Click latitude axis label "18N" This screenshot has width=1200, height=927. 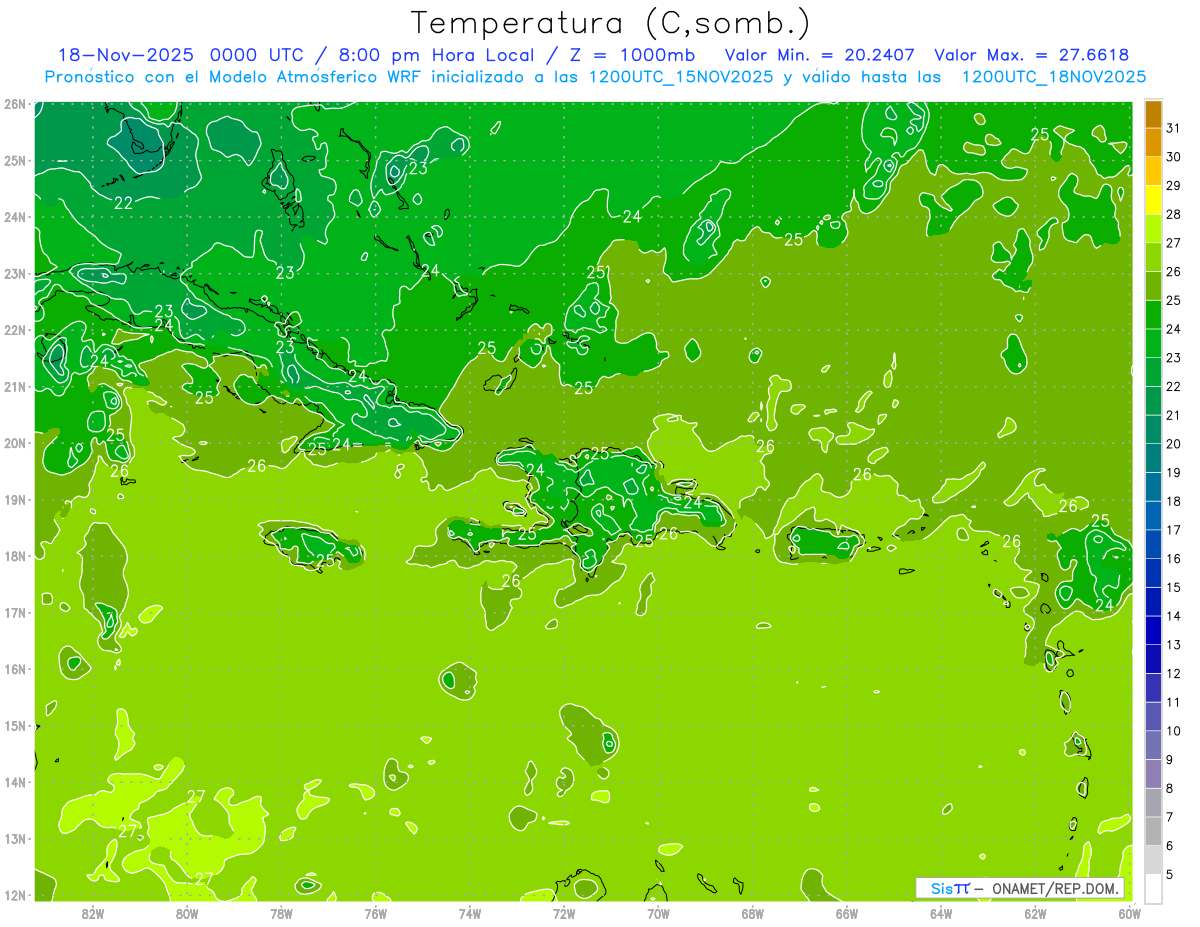coord(14,556)
